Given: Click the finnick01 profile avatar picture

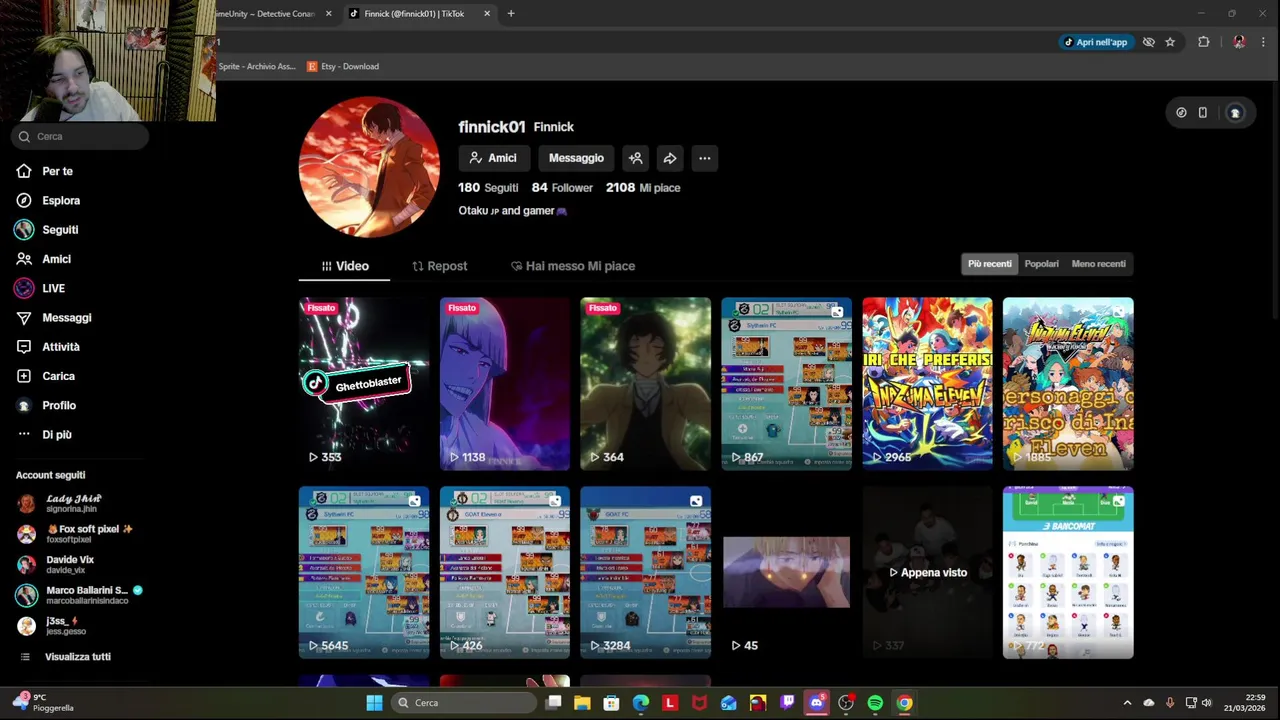Looking at the screenshot, I should pos(369,167).
